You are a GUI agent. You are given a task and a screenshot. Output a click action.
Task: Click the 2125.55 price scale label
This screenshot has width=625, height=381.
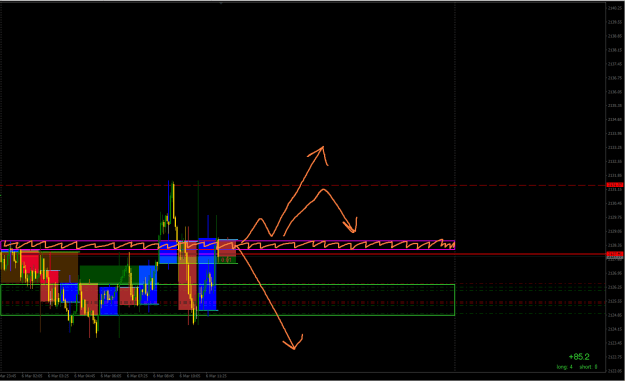pos(615,301)
